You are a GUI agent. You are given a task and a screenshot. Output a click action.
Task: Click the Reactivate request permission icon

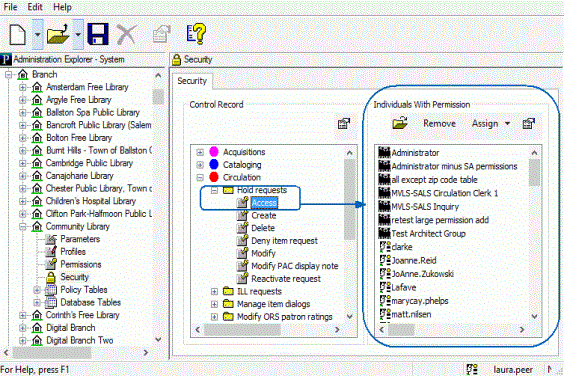tap(242, 278)
